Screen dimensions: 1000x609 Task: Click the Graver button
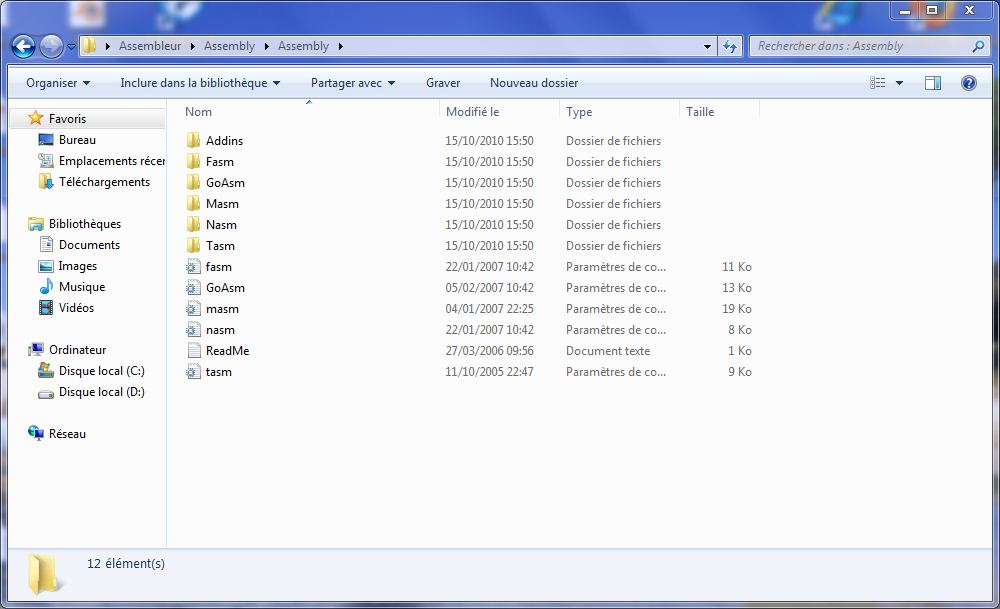click(x=443, y=83)
